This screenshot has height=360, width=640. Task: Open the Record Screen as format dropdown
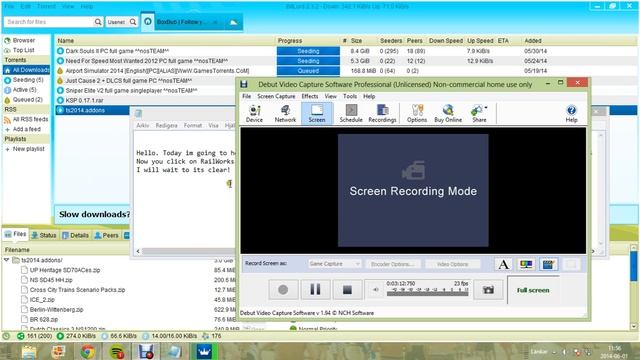(x=334, y=264)
